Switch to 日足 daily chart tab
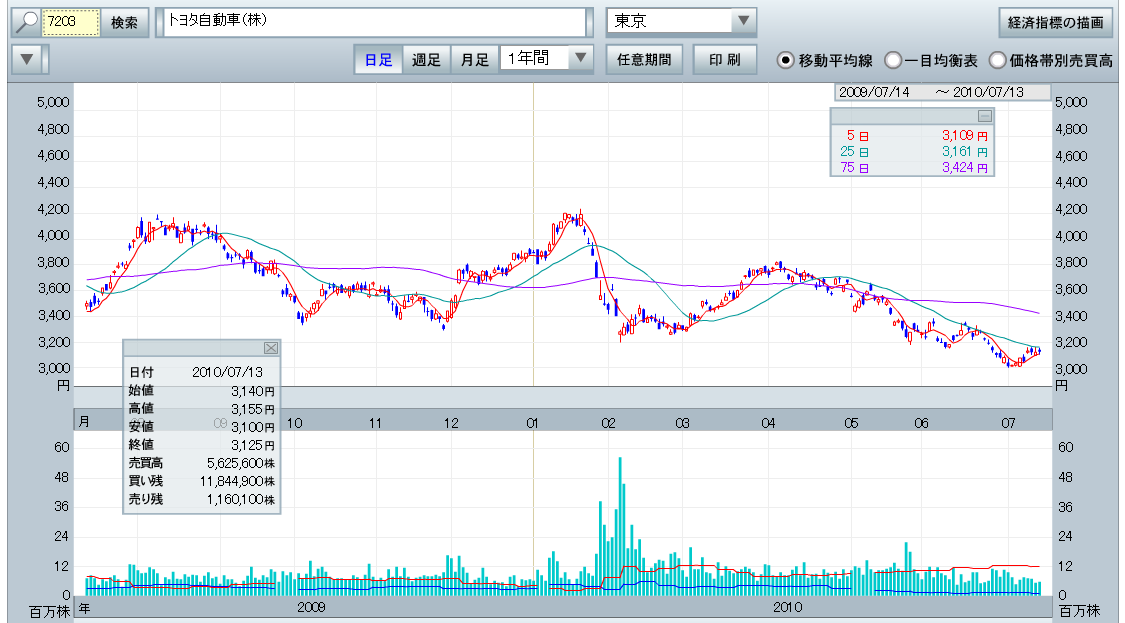Viewport: 1125px width, 623px height. pyautogui.click(x=378, y=60)
